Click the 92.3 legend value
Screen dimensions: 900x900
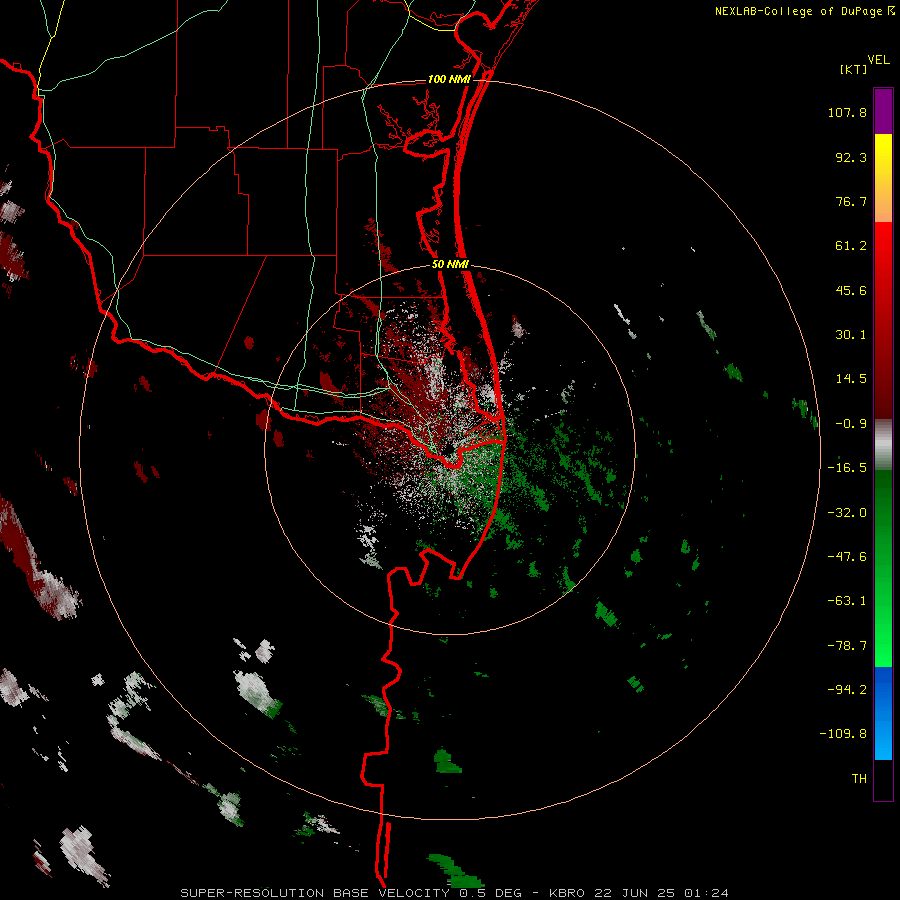pos(851,157)
